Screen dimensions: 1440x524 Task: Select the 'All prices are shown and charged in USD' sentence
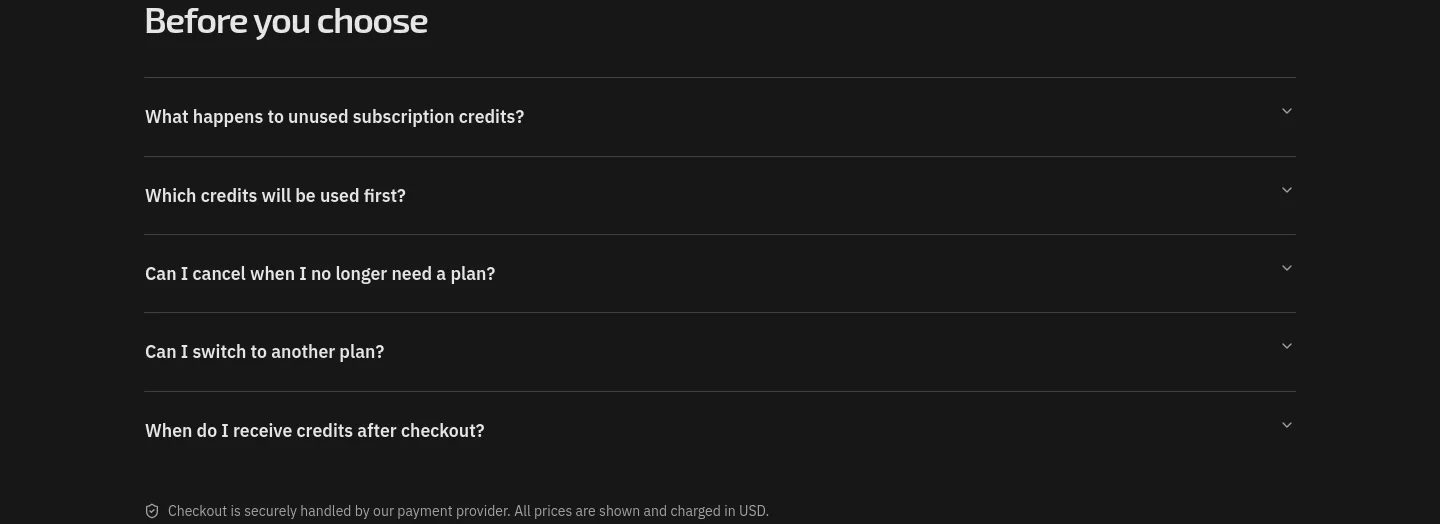point(642,511)
